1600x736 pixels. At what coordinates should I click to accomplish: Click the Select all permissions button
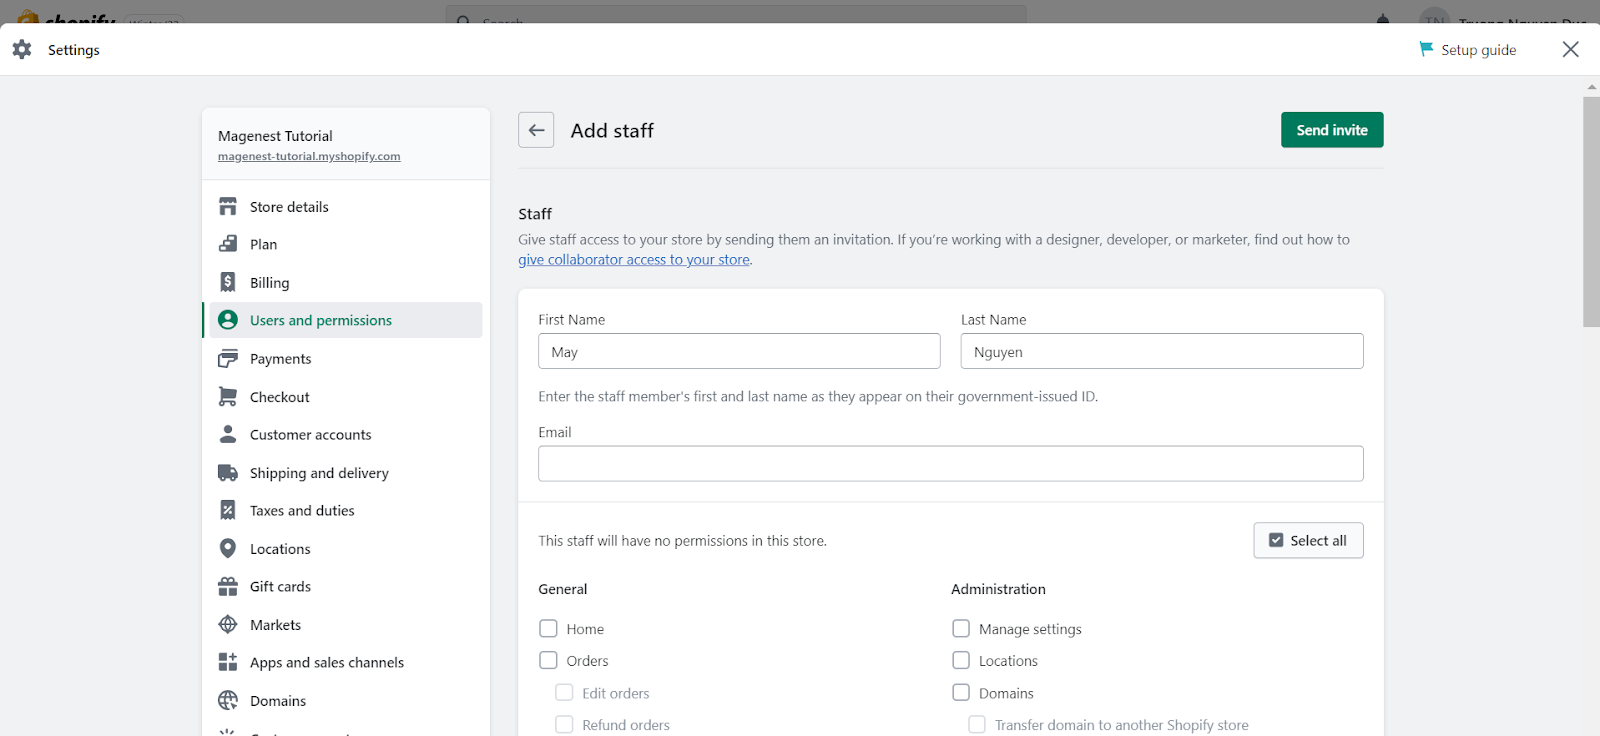1308,541
